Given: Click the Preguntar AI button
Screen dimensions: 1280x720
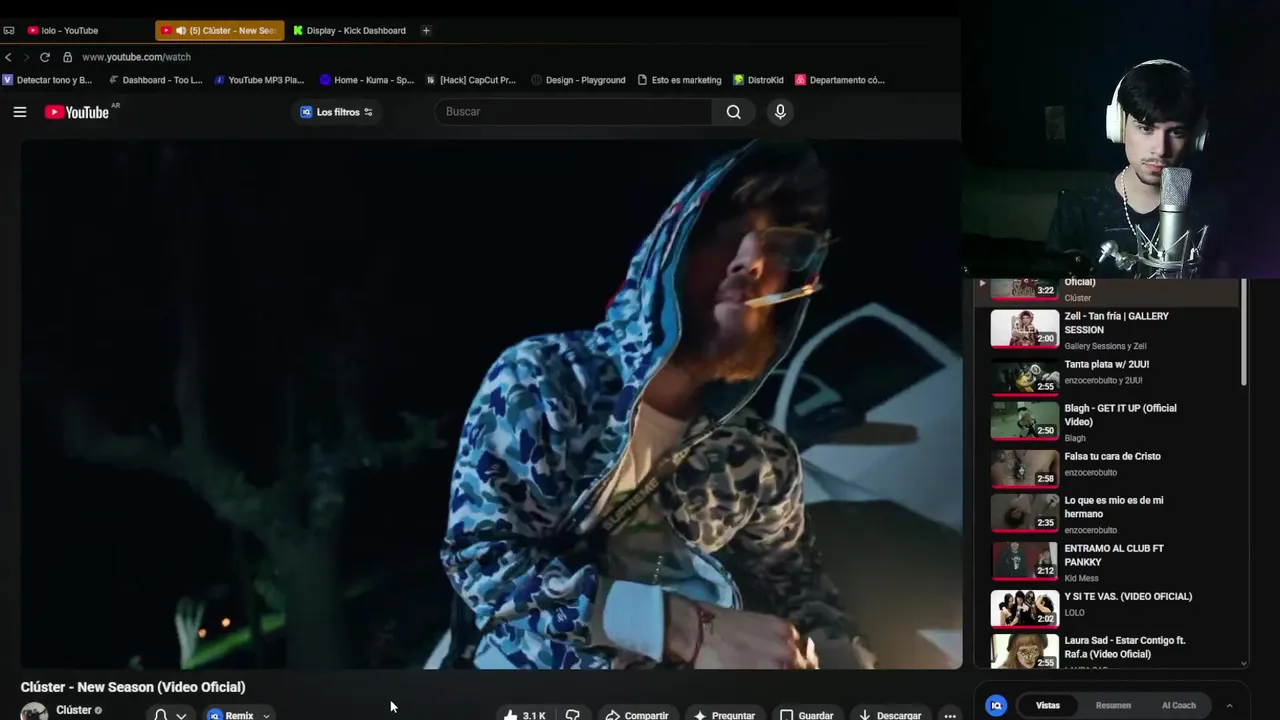Looking at the screenshot, I should point(724,715).
